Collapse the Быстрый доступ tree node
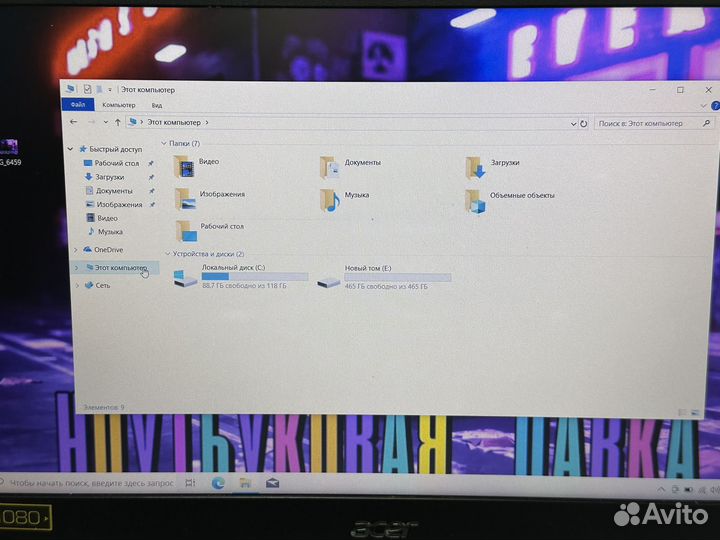Image resolution: width=720 pixels, height=540 pixels. tap(70, 149)
